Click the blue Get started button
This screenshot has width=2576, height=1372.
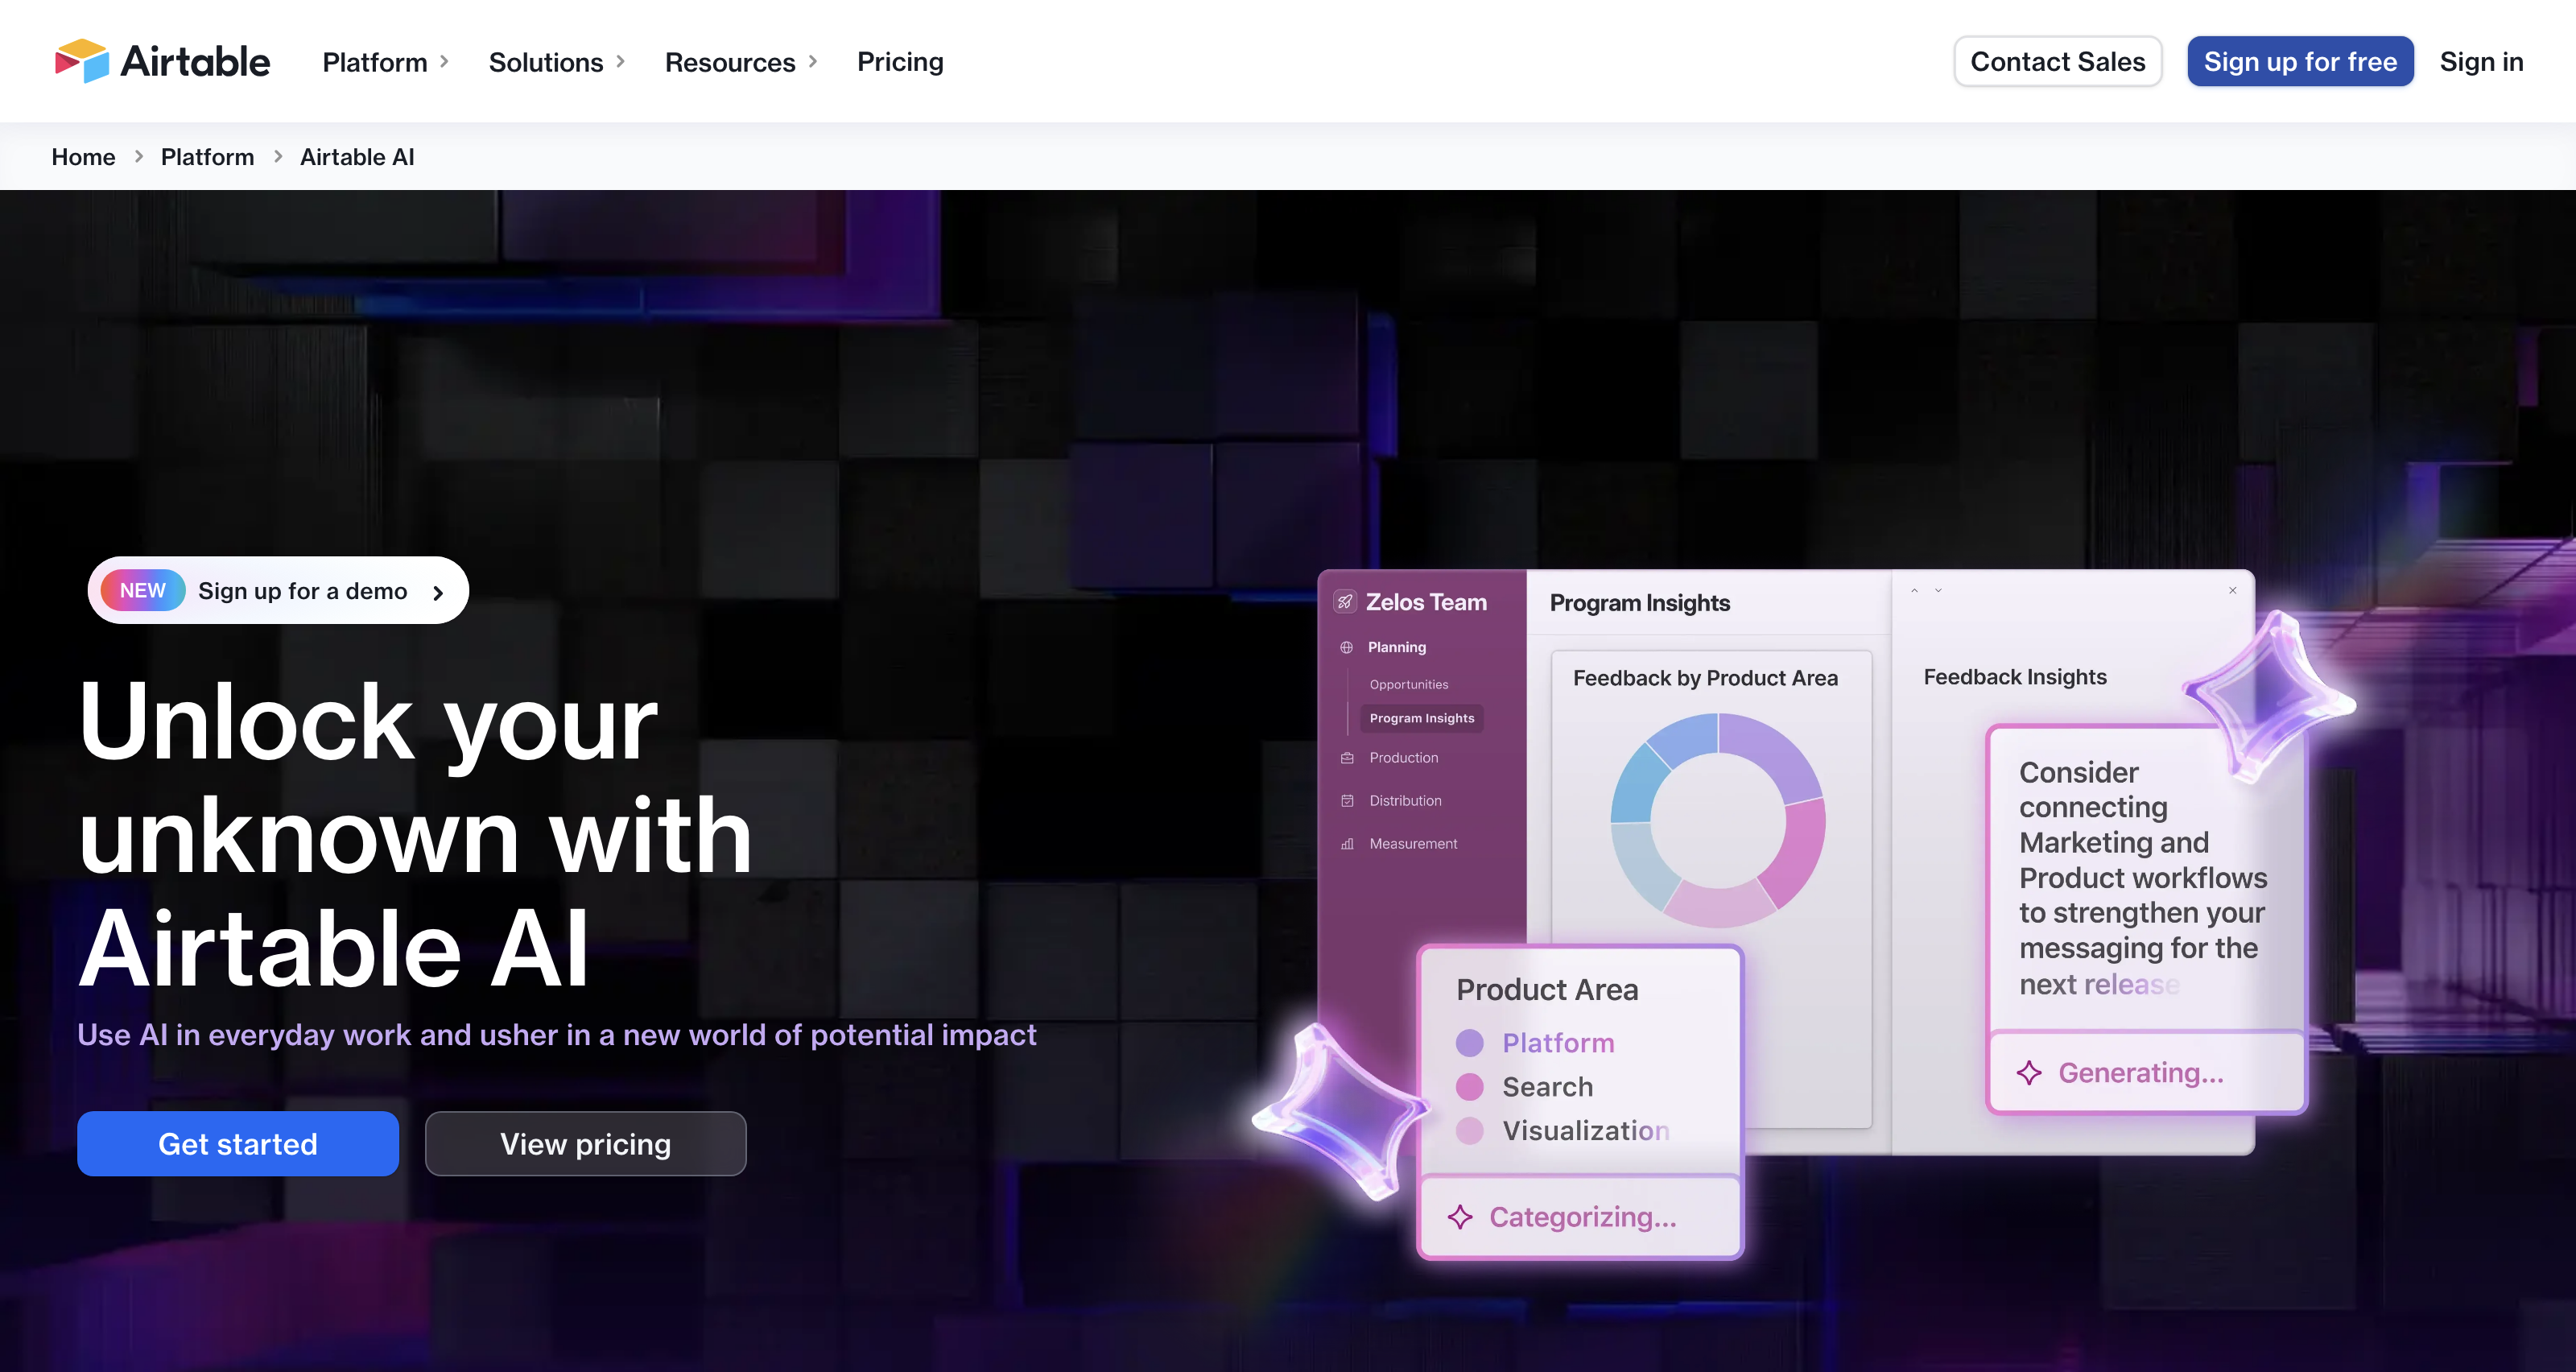click(x=238, y=1144)
